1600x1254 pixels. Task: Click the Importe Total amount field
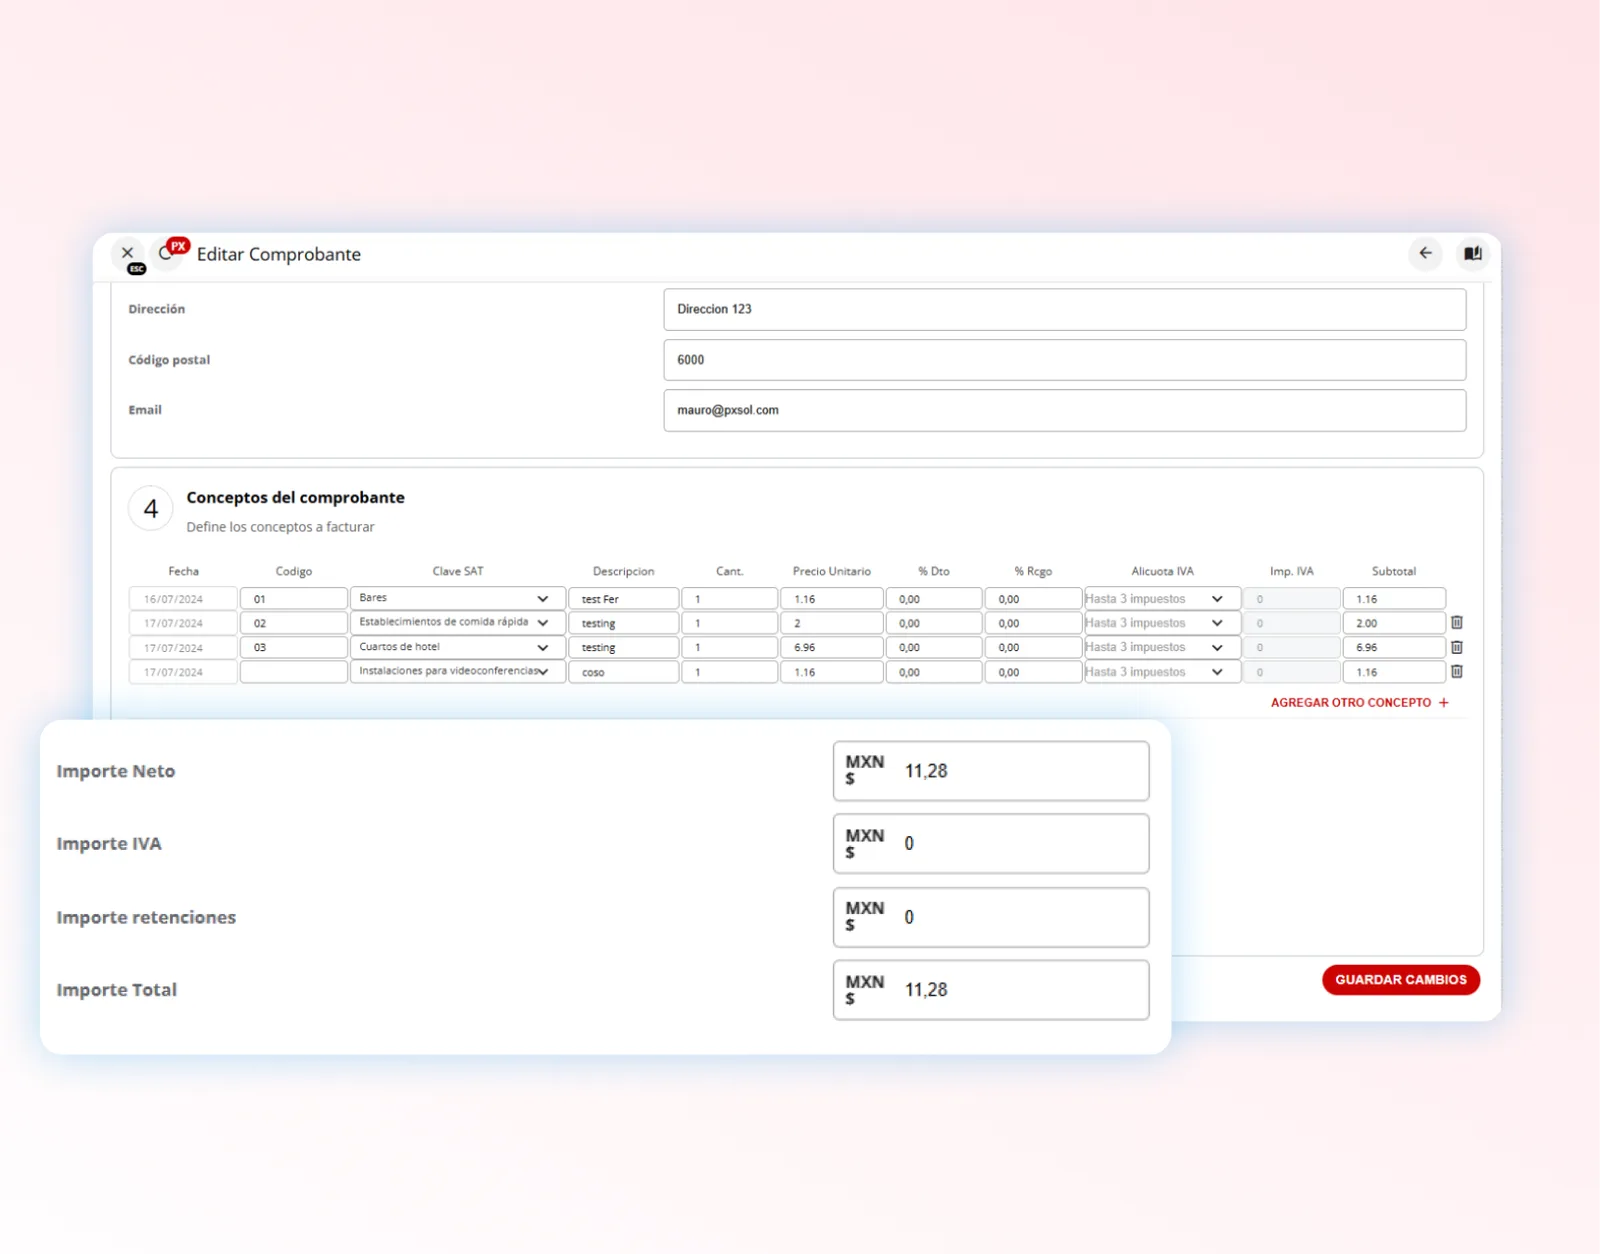click(991, 990)
